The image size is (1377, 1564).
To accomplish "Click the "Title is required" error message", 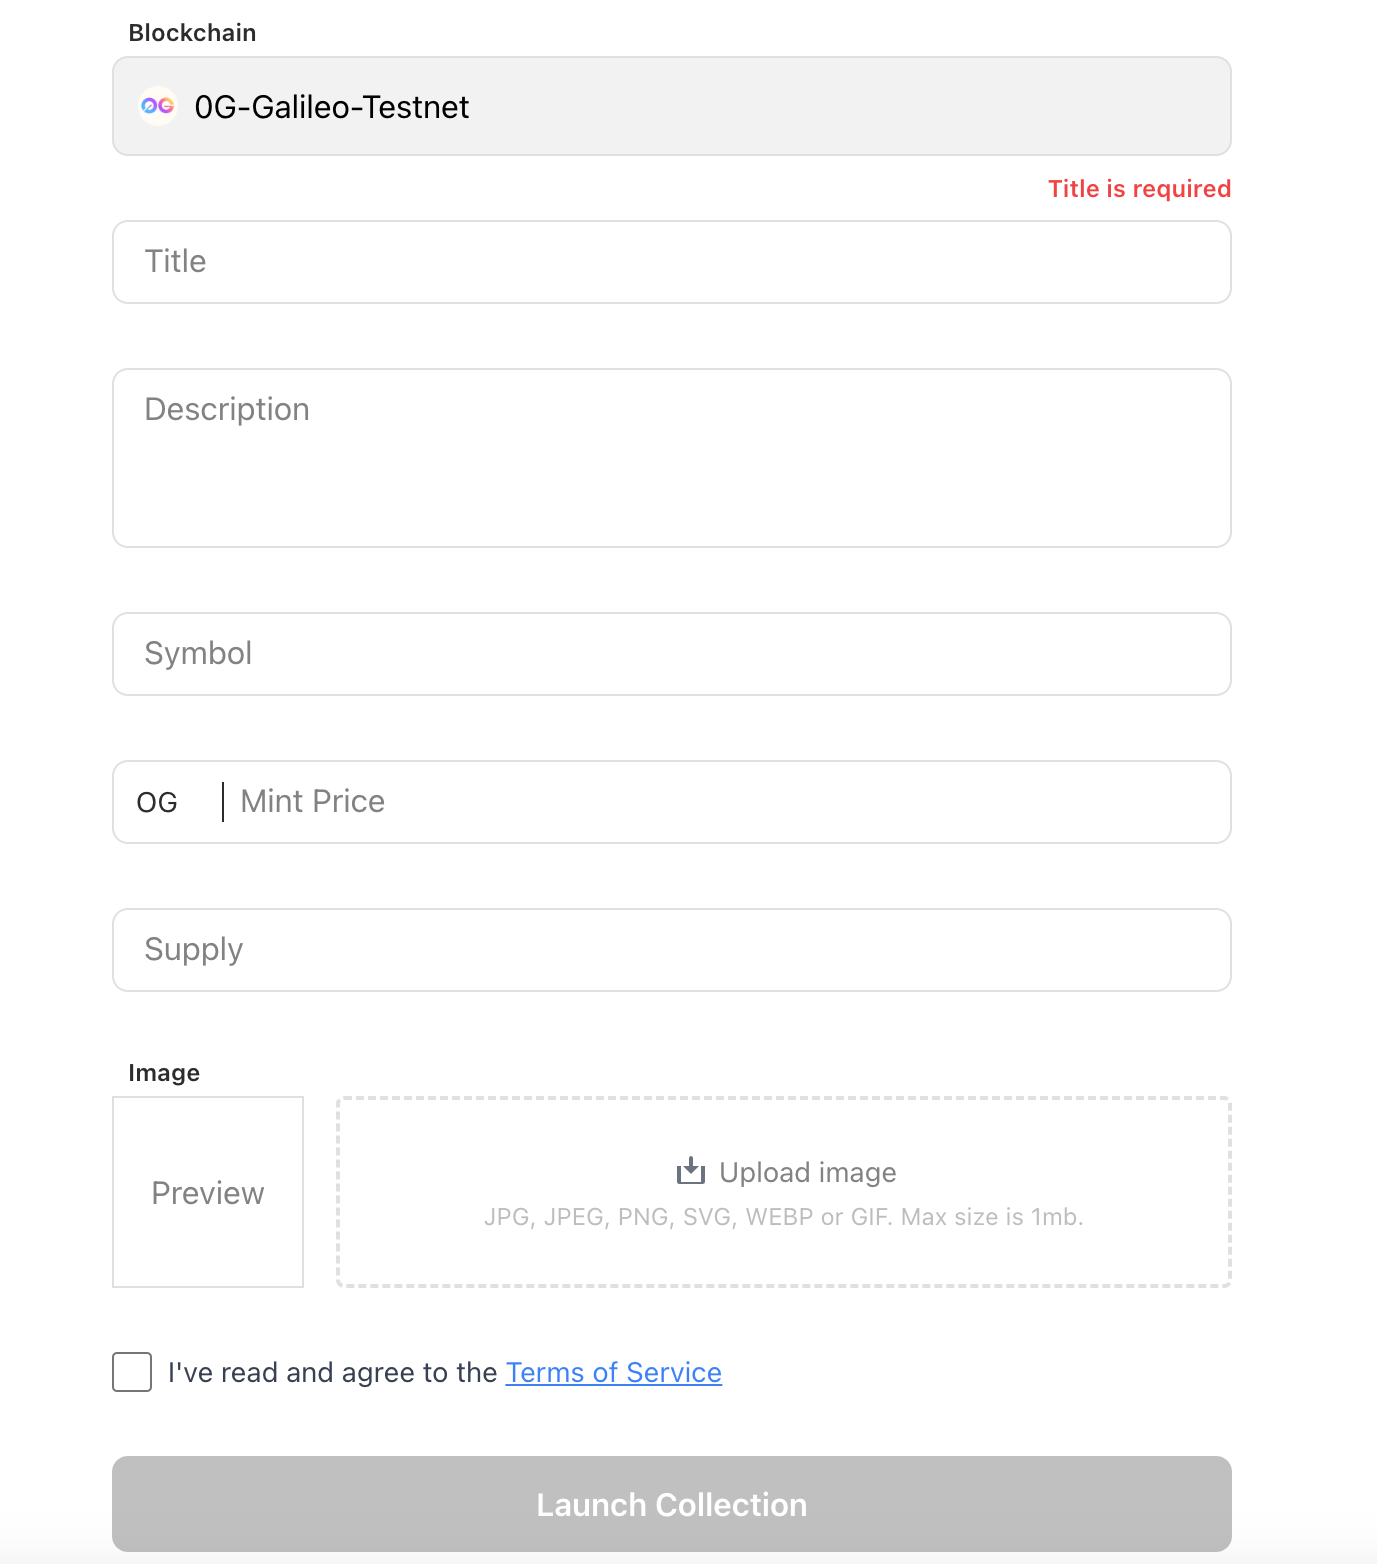I will (1139, 189).
